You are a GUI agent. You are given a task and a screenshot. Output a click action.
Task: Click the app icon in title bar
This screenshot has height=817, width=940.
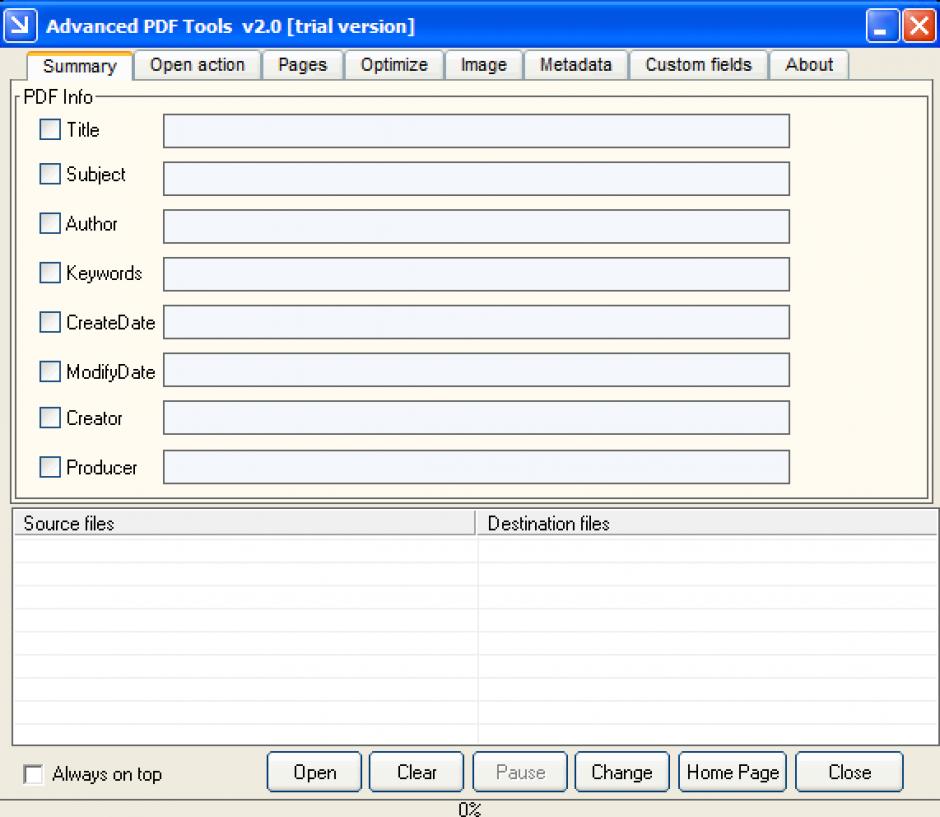[20, 26]
